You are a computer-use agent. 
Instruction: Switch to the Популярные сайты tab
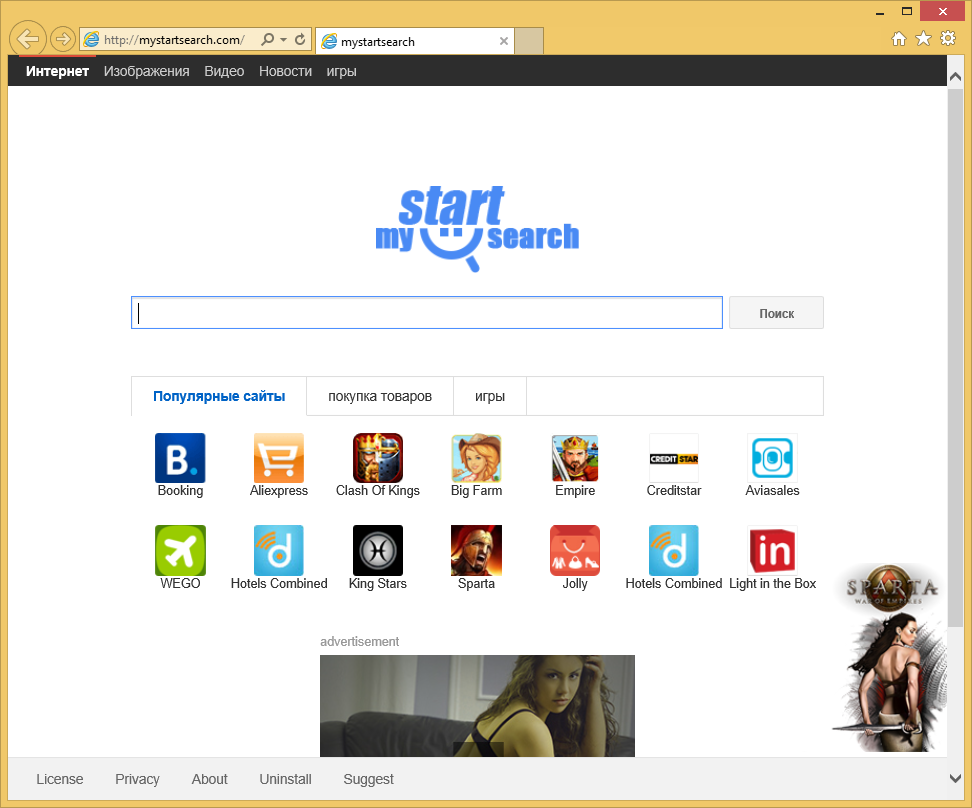click(219, 396)
